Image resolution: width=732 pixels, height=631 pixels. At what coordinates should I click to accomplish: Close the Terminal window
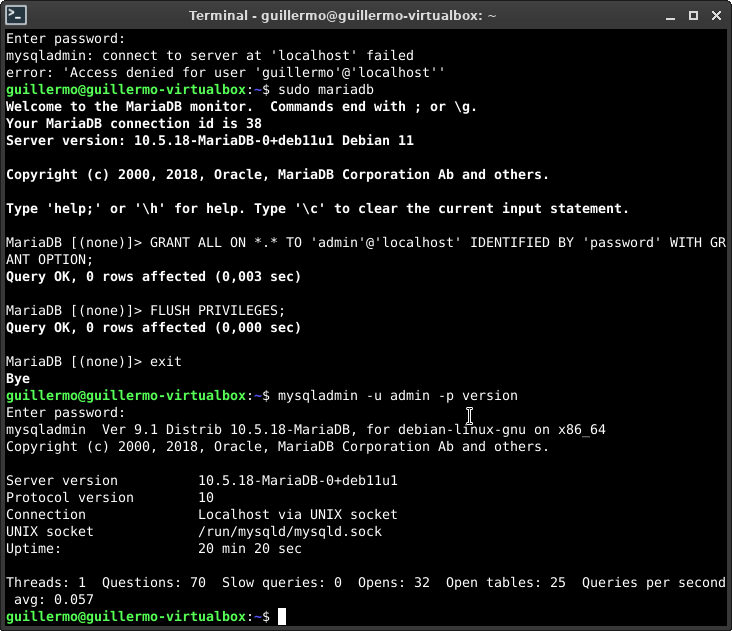713,15
